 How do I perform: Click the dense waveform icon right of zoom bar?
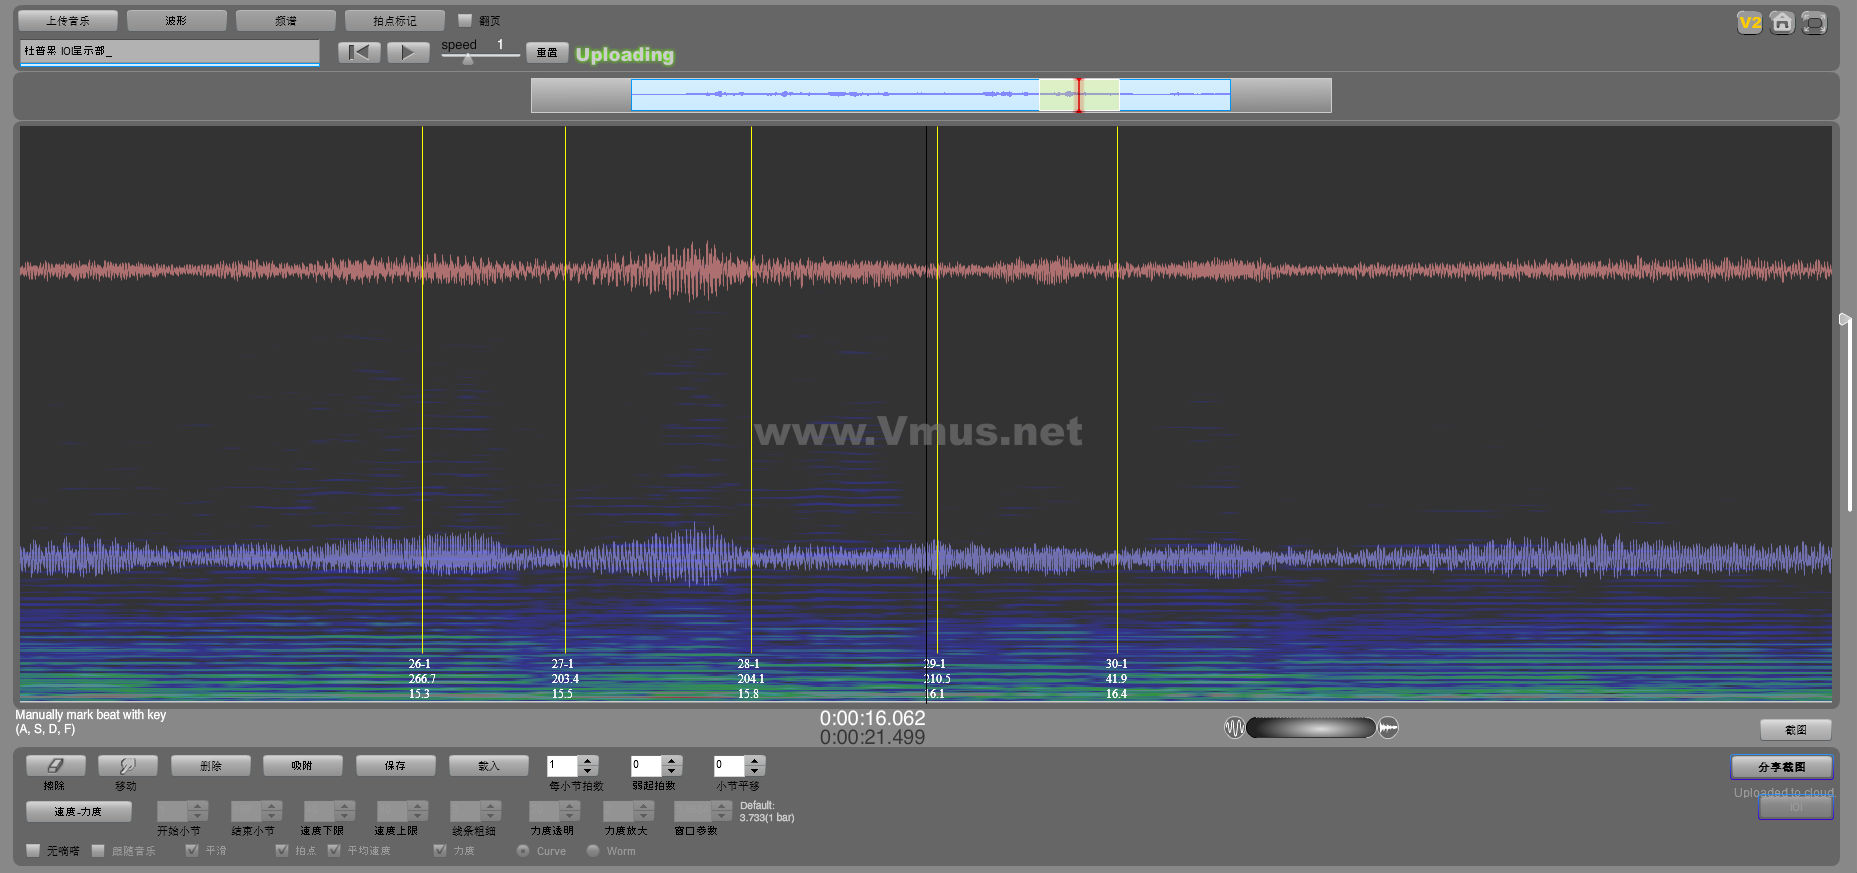(x=1388, y=728)
